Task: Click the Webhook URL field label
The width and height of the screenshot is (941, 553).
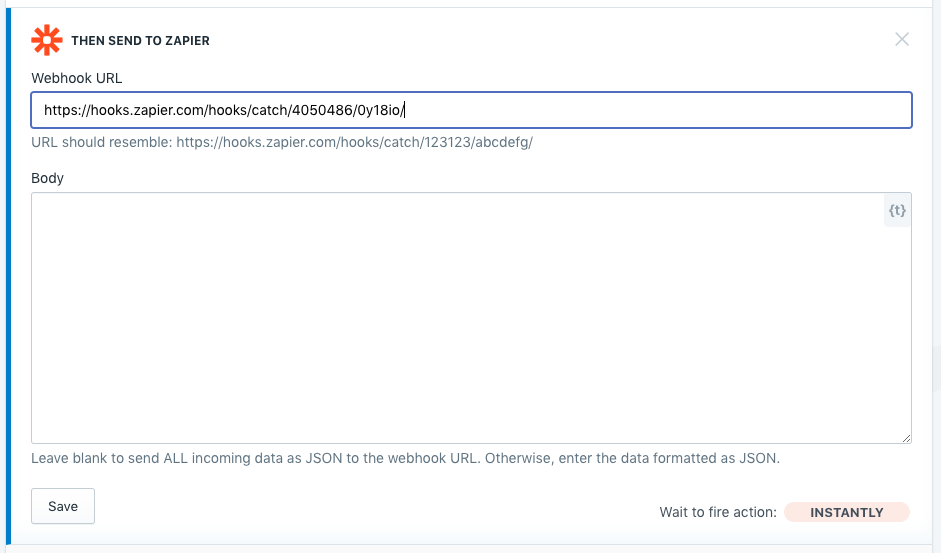Action: click(76, 78)
